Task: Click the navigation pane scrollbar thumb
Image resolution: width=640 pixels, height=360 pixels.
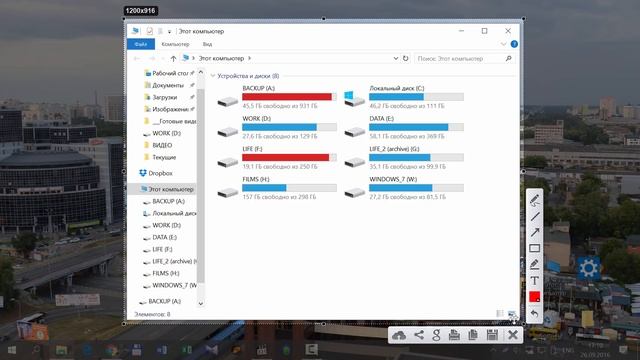Action: coord(200,186)
